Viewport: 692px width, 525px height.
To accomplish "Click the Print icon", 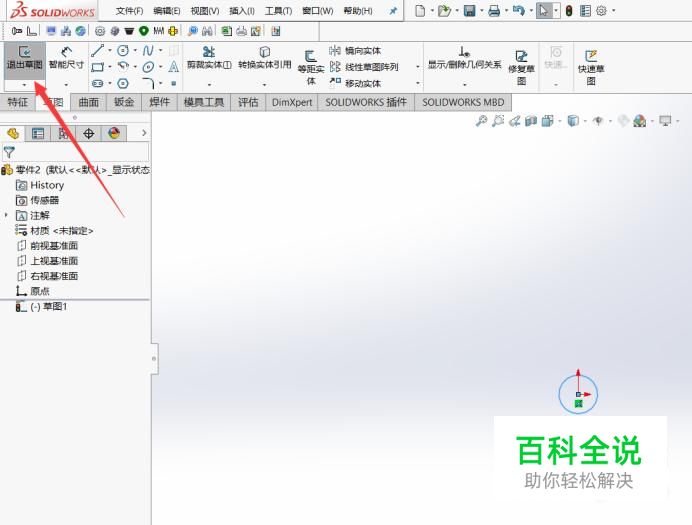I will (494, 11).
